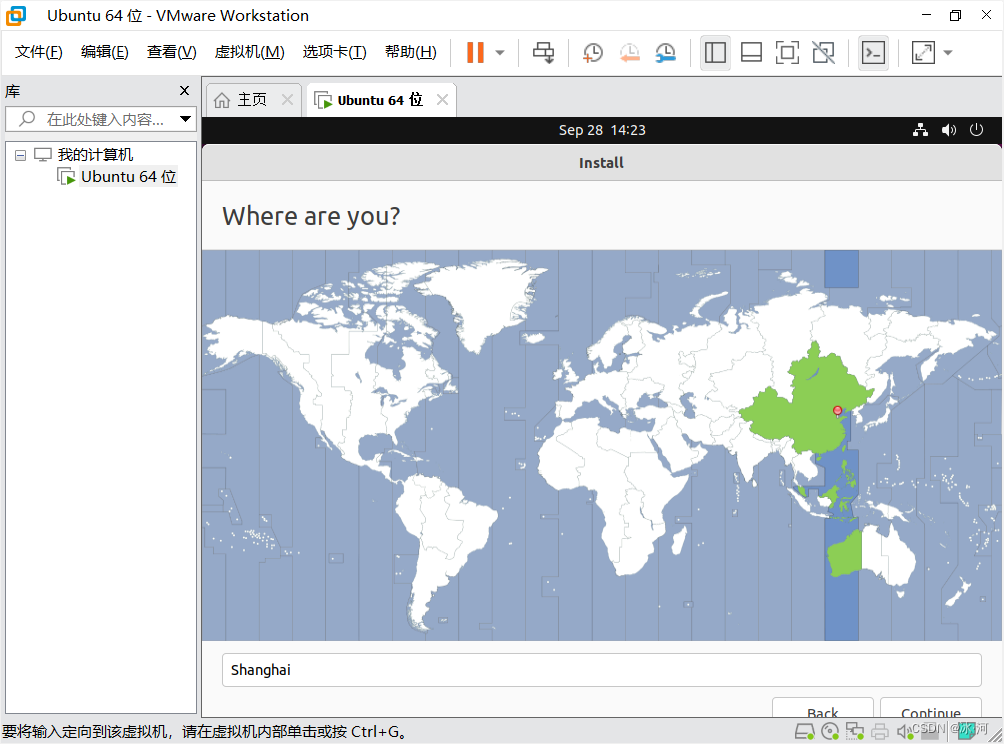Open the 选项卡(T) menu
The width and height of the screenshot is (1004, 744).
tap(334, 52)
